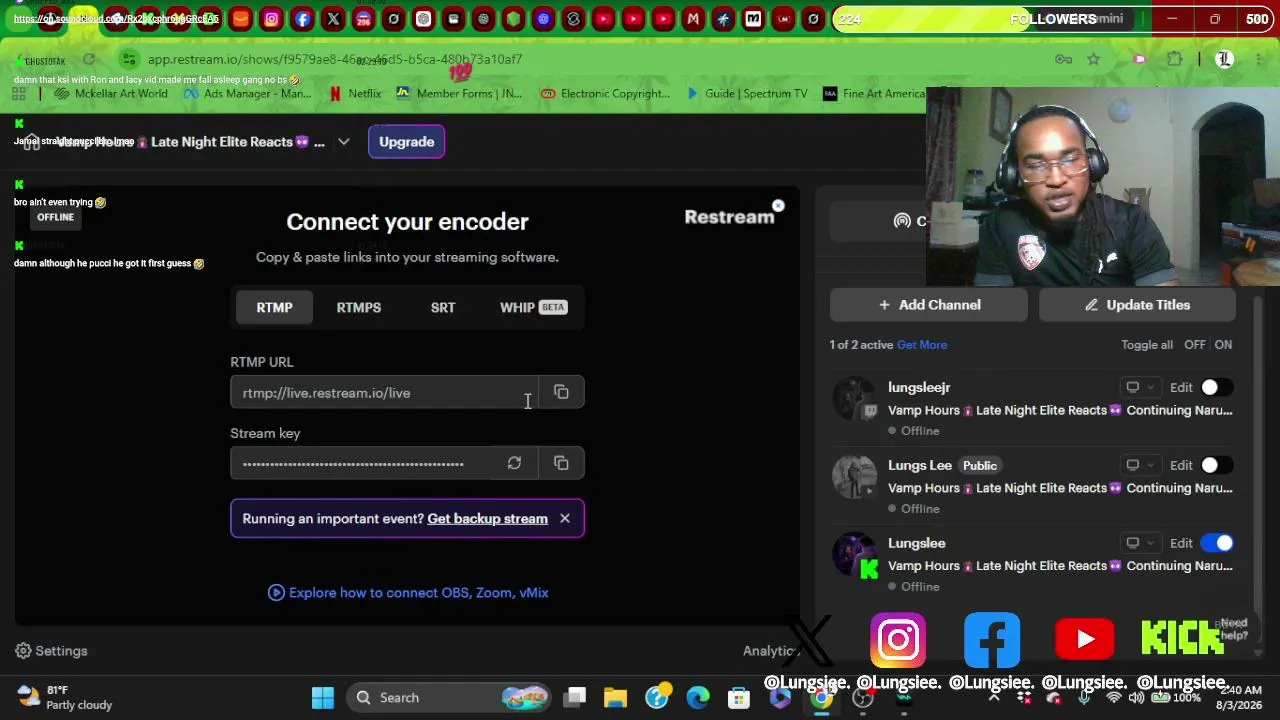Open the Guide Spectrum TV bookmark
The width and height of the screenshot is (1280, 720).
(x=747, y=93)
